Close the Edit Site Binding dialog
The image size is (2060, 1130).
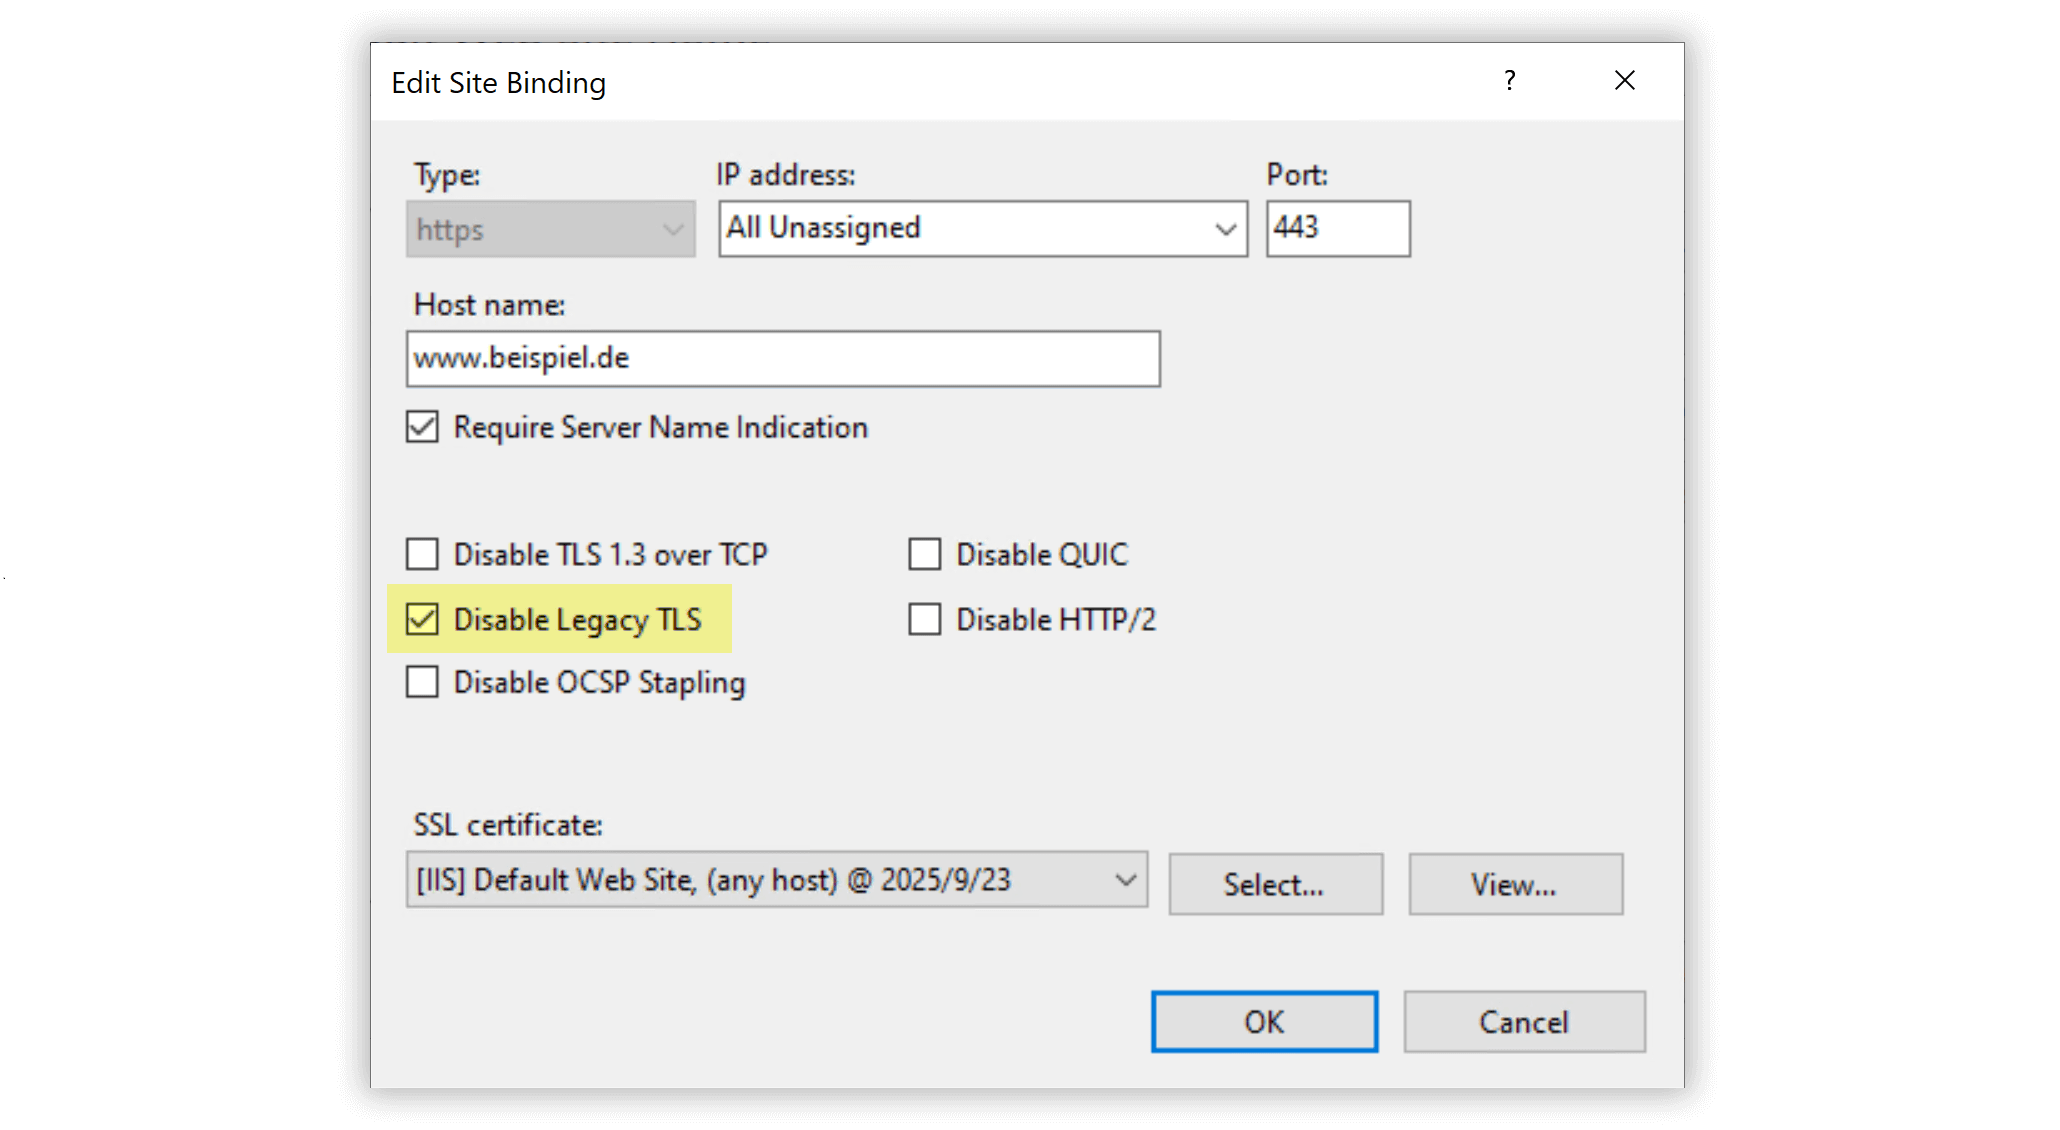(x=1624, y=81)
